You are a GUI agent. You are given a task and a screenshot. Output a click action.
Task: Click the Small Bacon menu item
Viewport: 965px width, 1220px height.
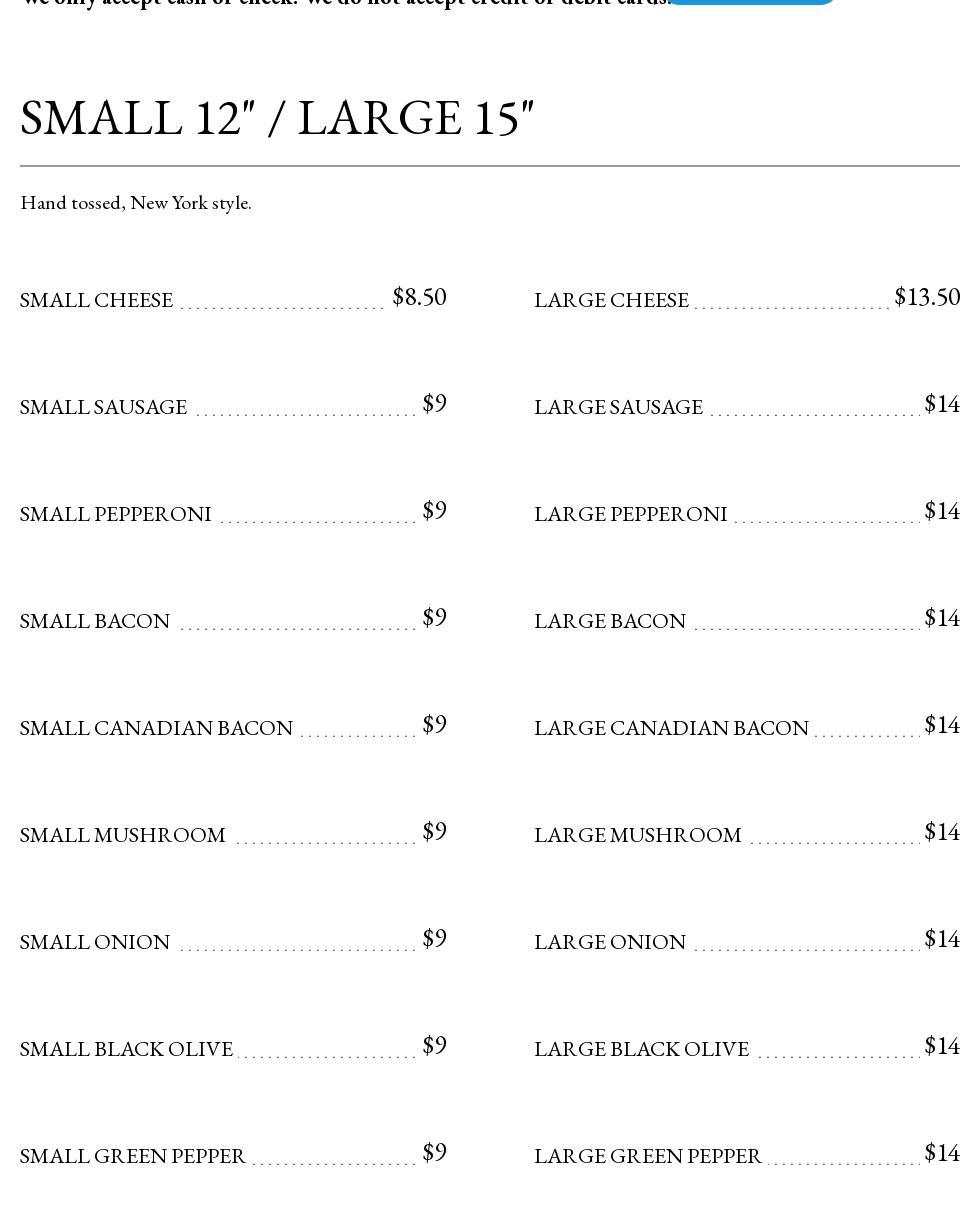95,621
